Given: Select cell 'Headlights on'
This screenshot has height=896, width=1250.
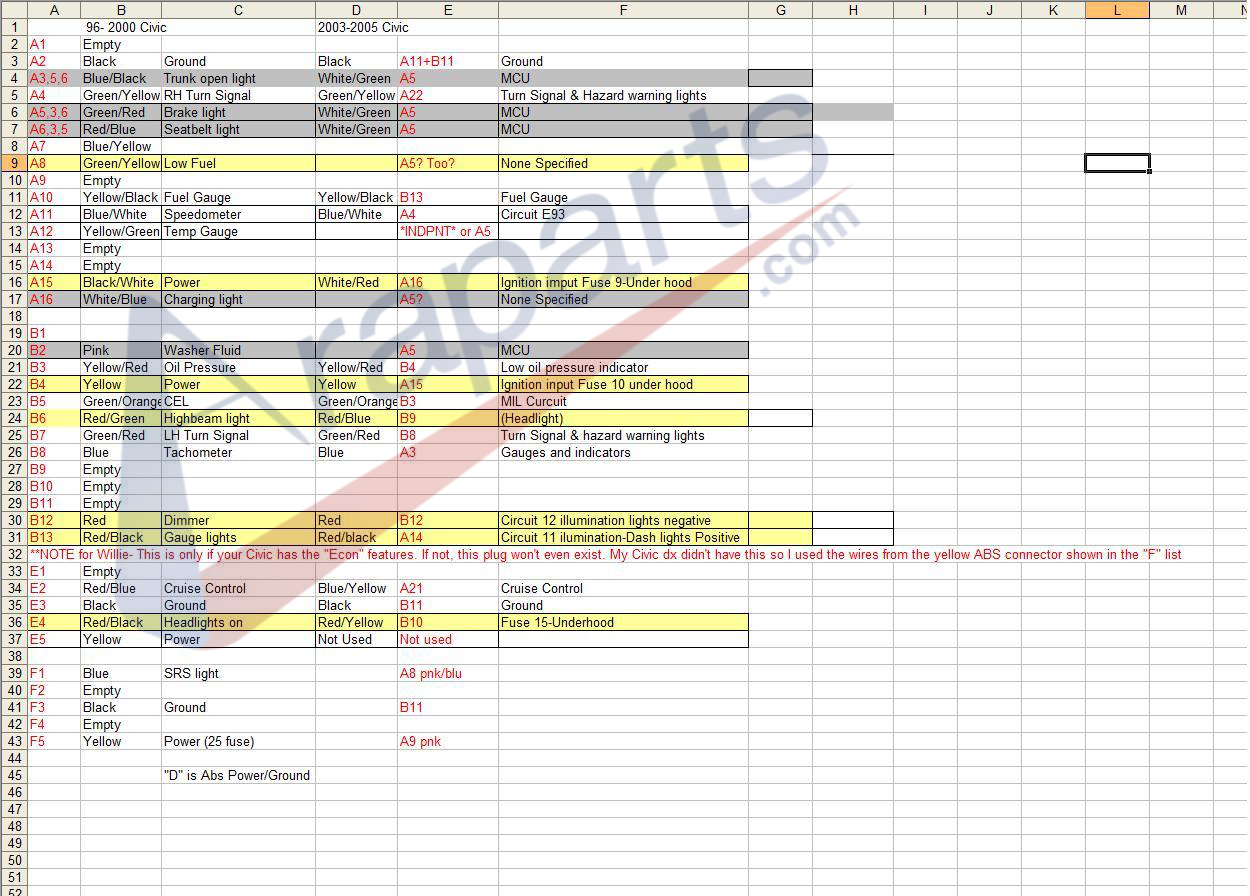Looking at the screenshot, I should coord(238,622).
